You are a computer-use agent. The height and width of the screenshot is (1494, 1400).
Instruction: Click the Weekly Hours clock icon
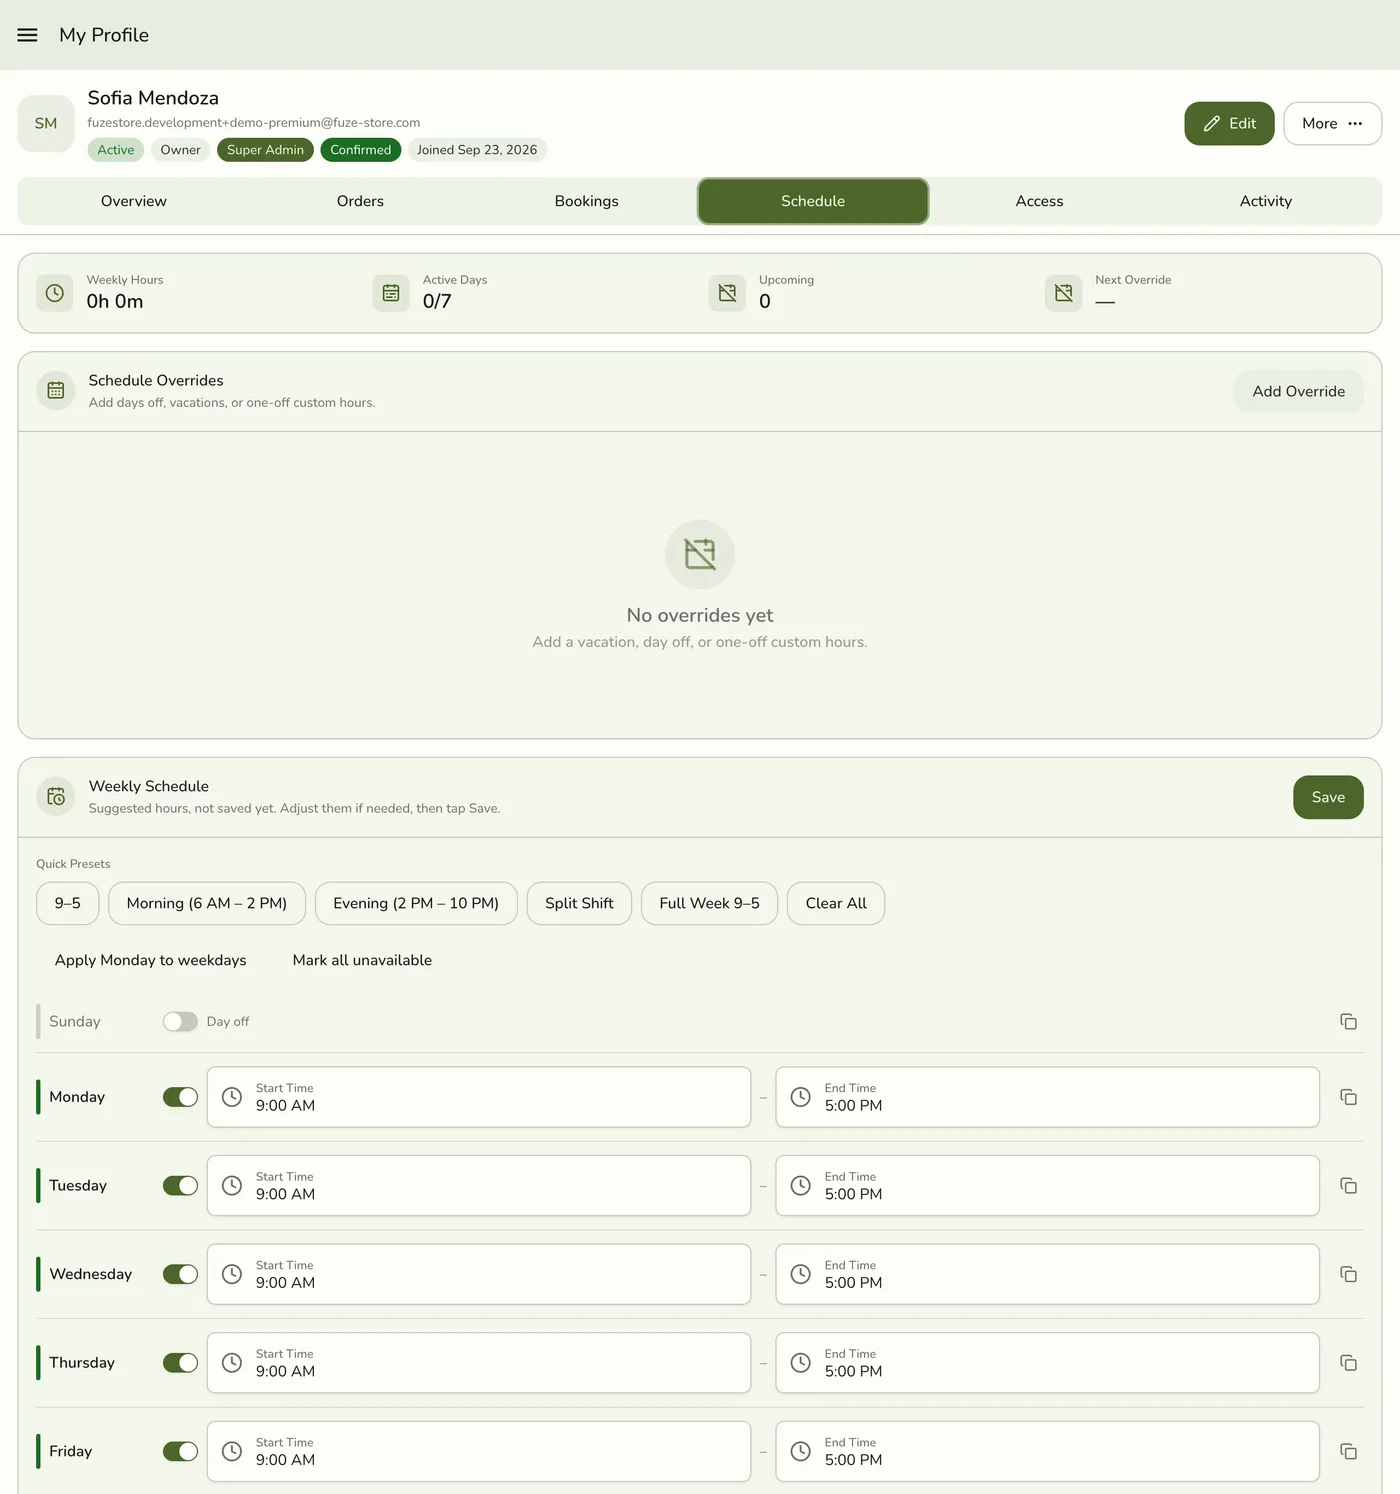[x=55, y=293]
